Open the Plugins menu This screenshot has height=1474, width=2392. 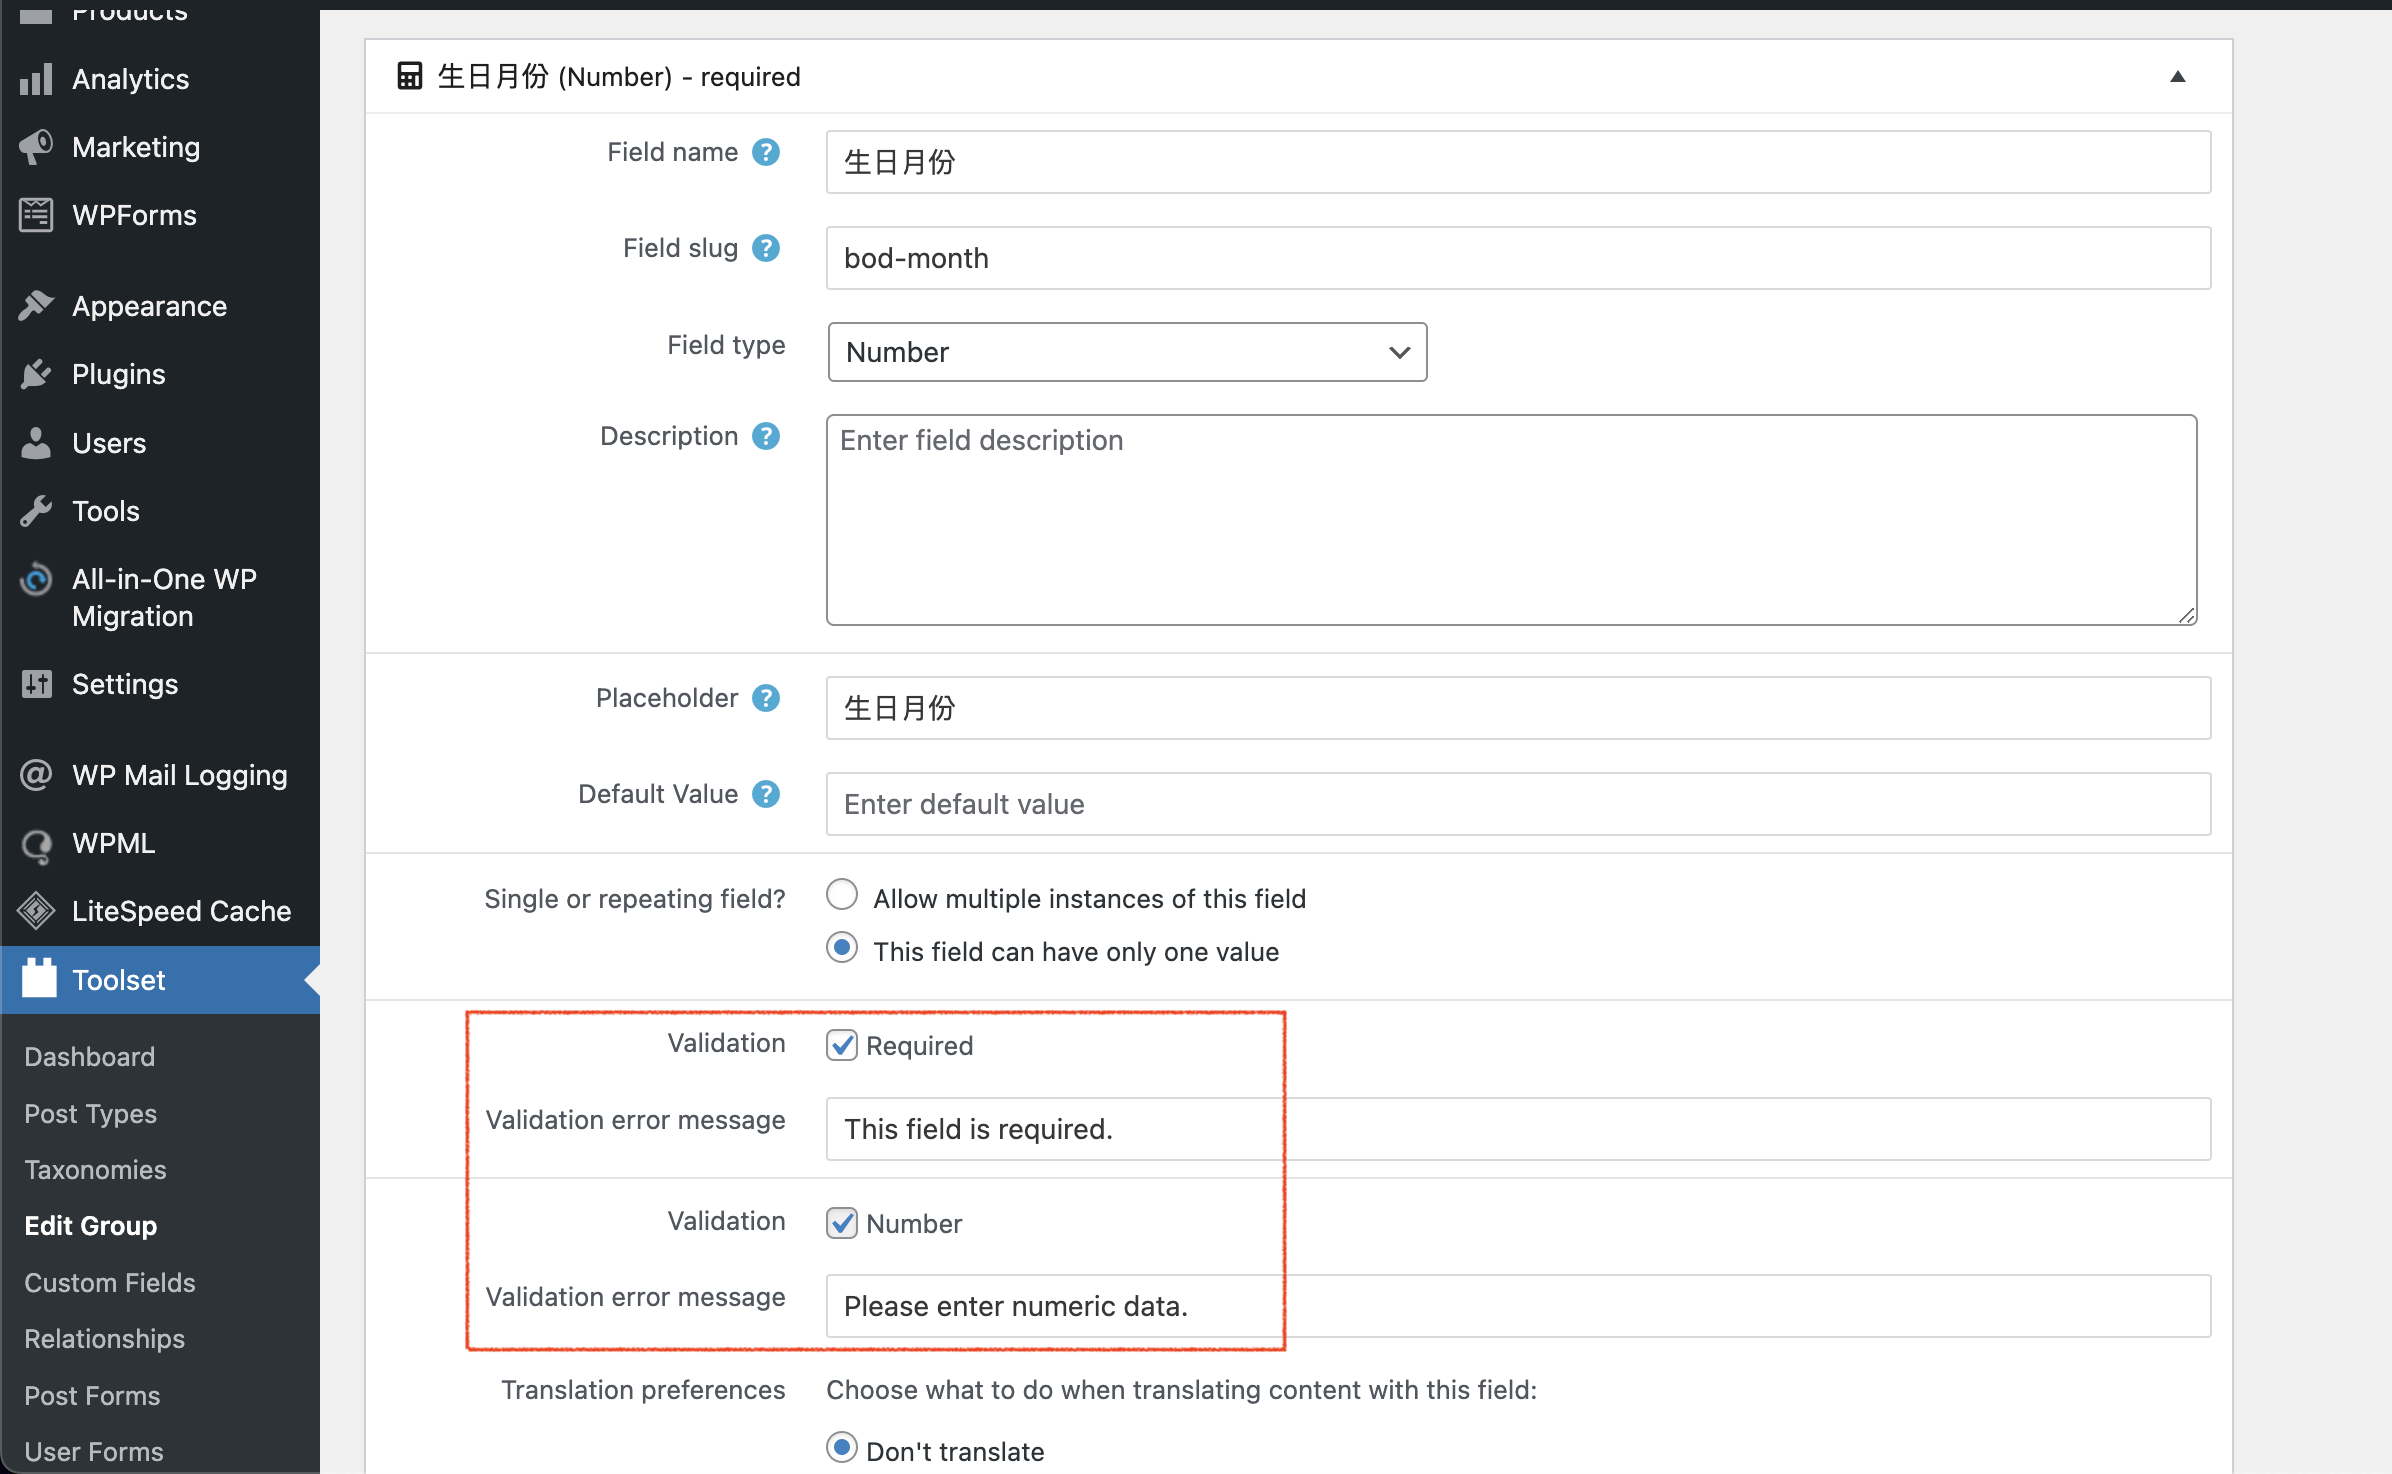coord(160,374)
